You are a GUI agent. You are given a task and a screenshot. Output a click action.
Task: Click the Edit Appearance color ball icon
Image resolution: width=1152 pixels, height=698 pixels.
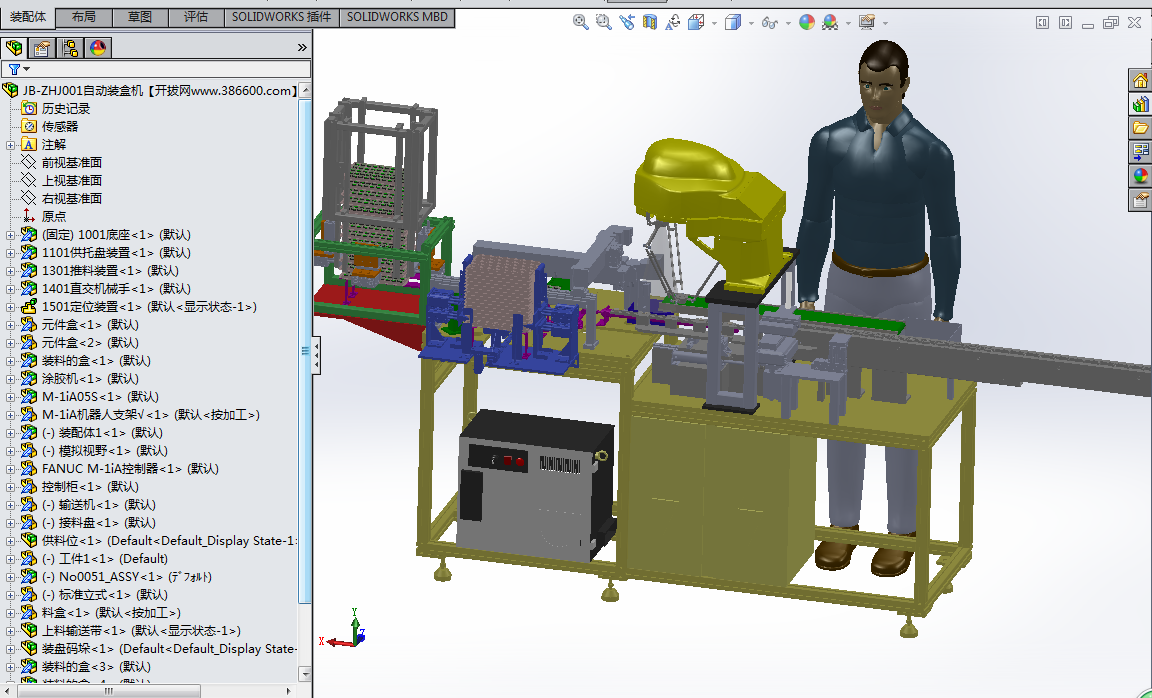coord(806,22)
